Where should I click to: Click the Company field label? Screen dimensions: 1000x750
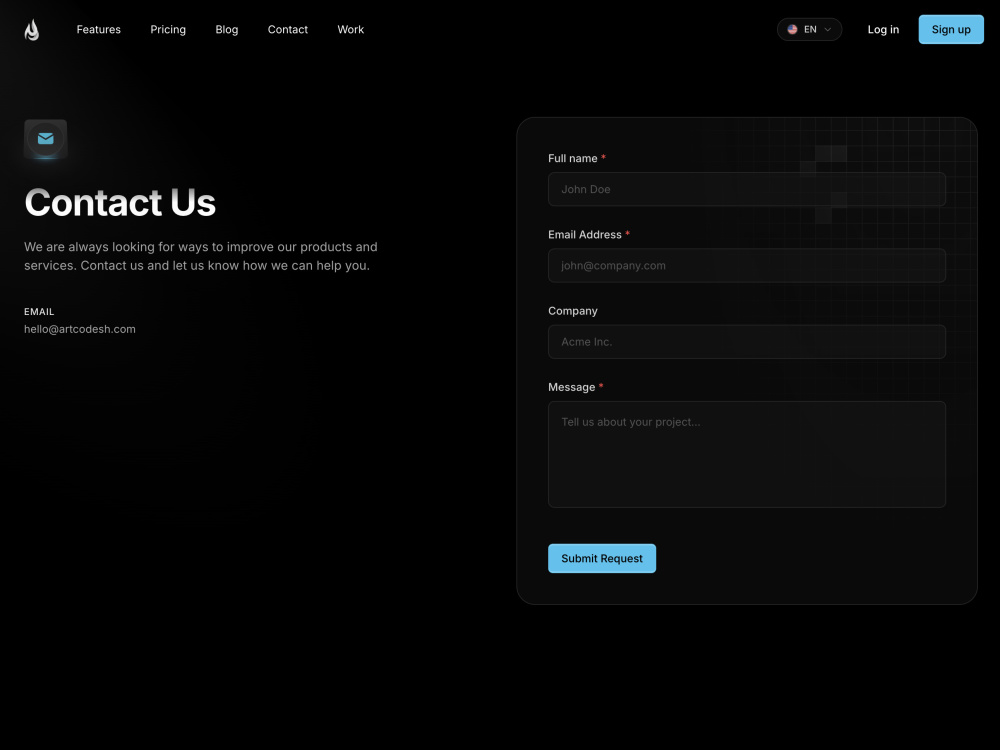[x=573, y=311]
